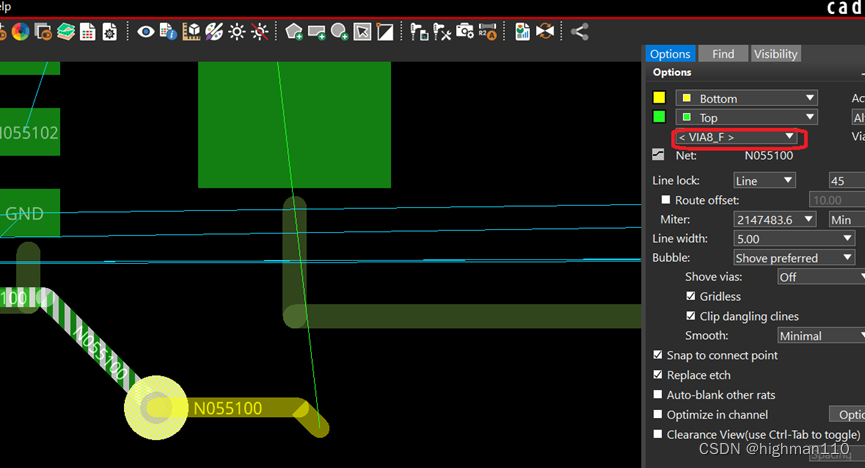Switch to the Find tab

(723, 54)
